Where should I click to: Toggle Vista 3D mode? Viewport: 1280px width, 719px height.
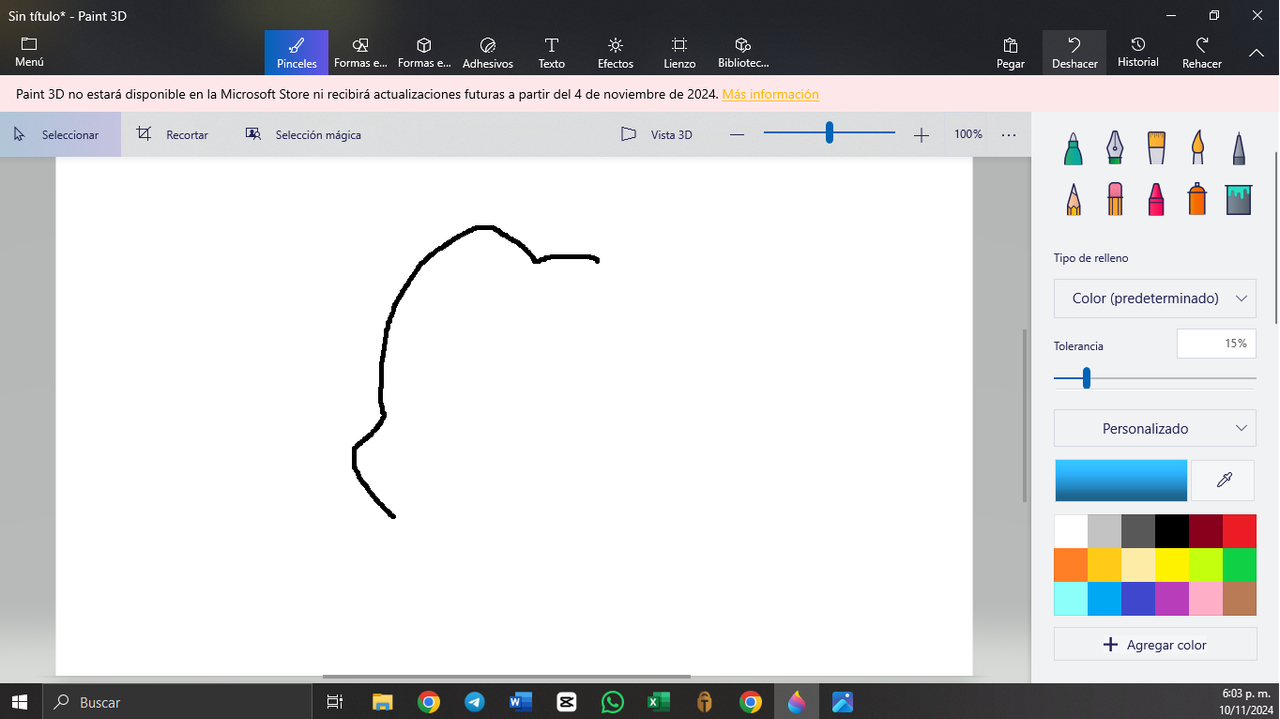pyautogui.click(x=657, y=134)
